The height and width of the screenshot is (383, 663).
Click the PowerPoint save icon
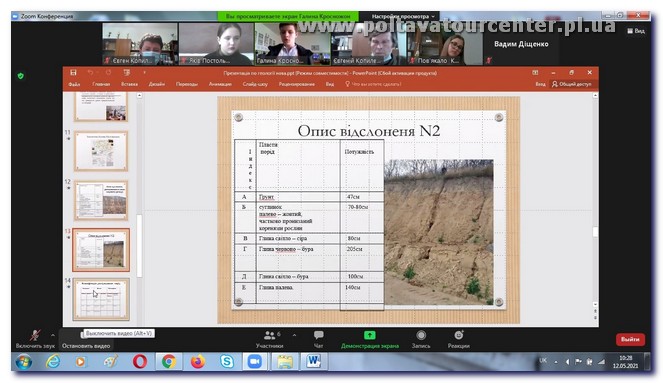pos(74,73)
